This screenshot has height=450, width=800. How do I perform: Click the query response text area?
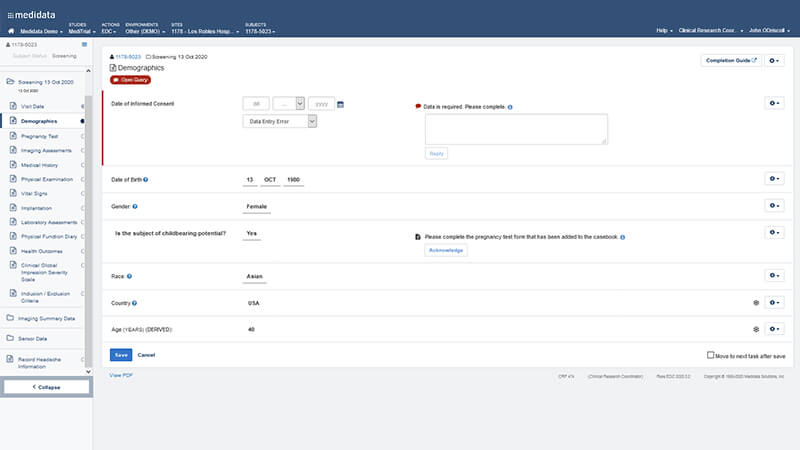point(515,129)
